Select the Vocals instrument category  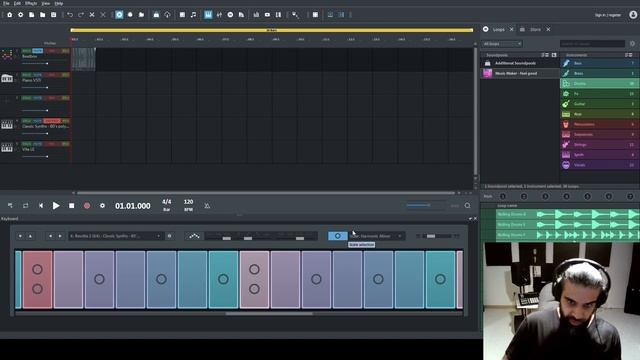click(x=600, y=165)
